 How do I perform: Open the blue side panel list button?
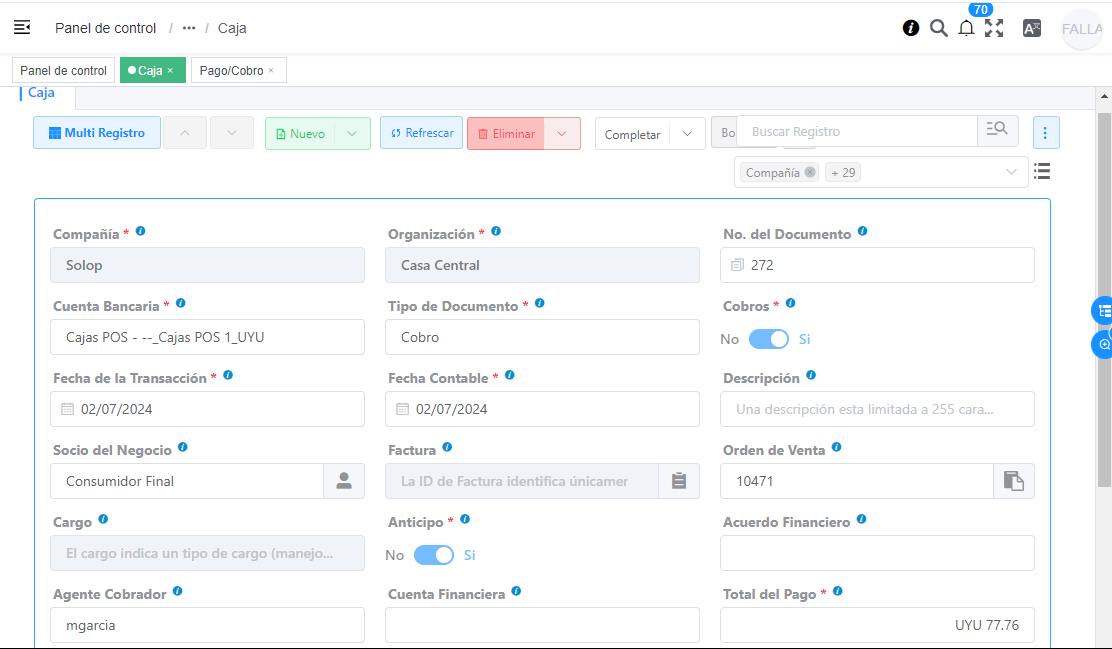click(1103, 311)
